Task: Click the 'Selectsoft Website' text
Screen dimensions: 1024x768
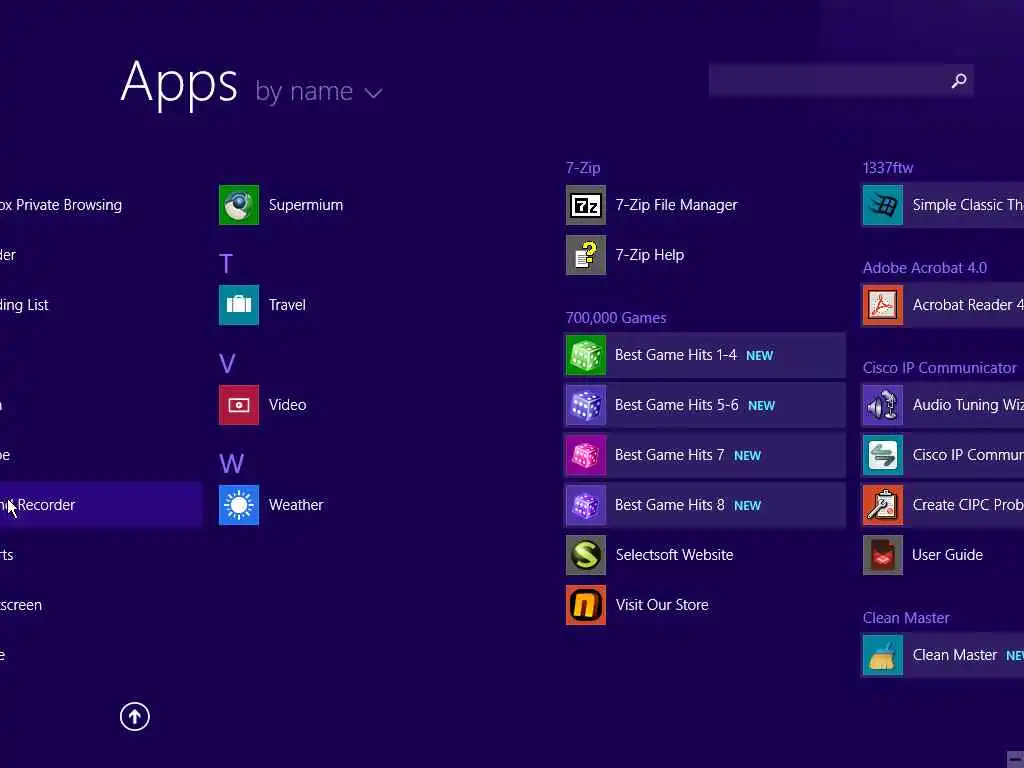Action: (x=675, y=554)
